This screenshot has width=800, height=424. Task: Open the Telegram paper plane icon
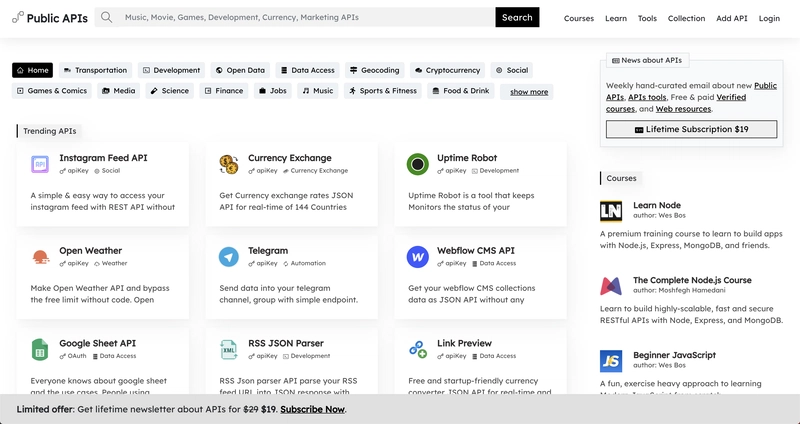[229, 257]
